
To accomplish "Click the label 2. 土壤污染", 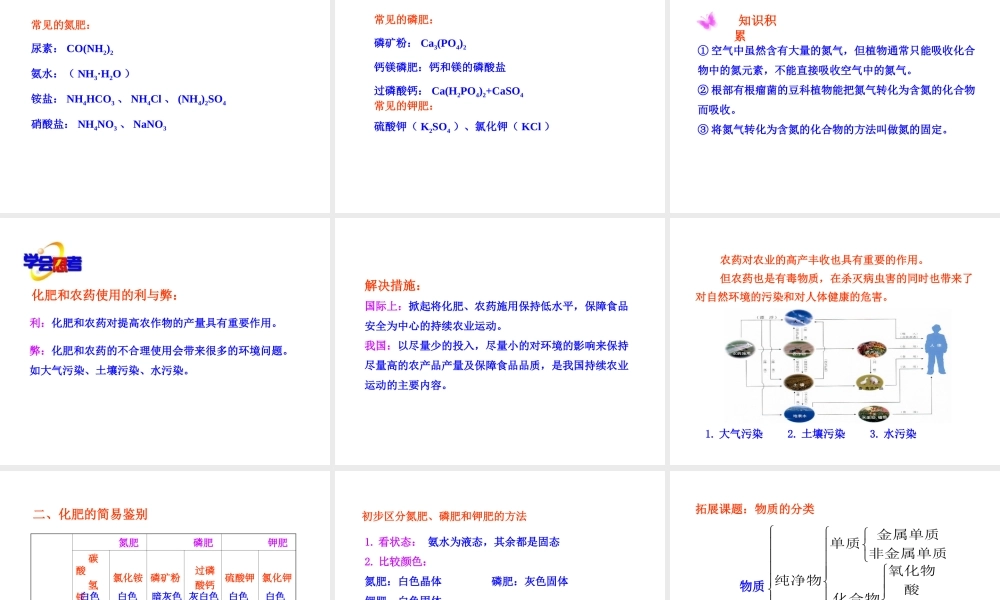I will pyautogui.click(x=816, y=434).
